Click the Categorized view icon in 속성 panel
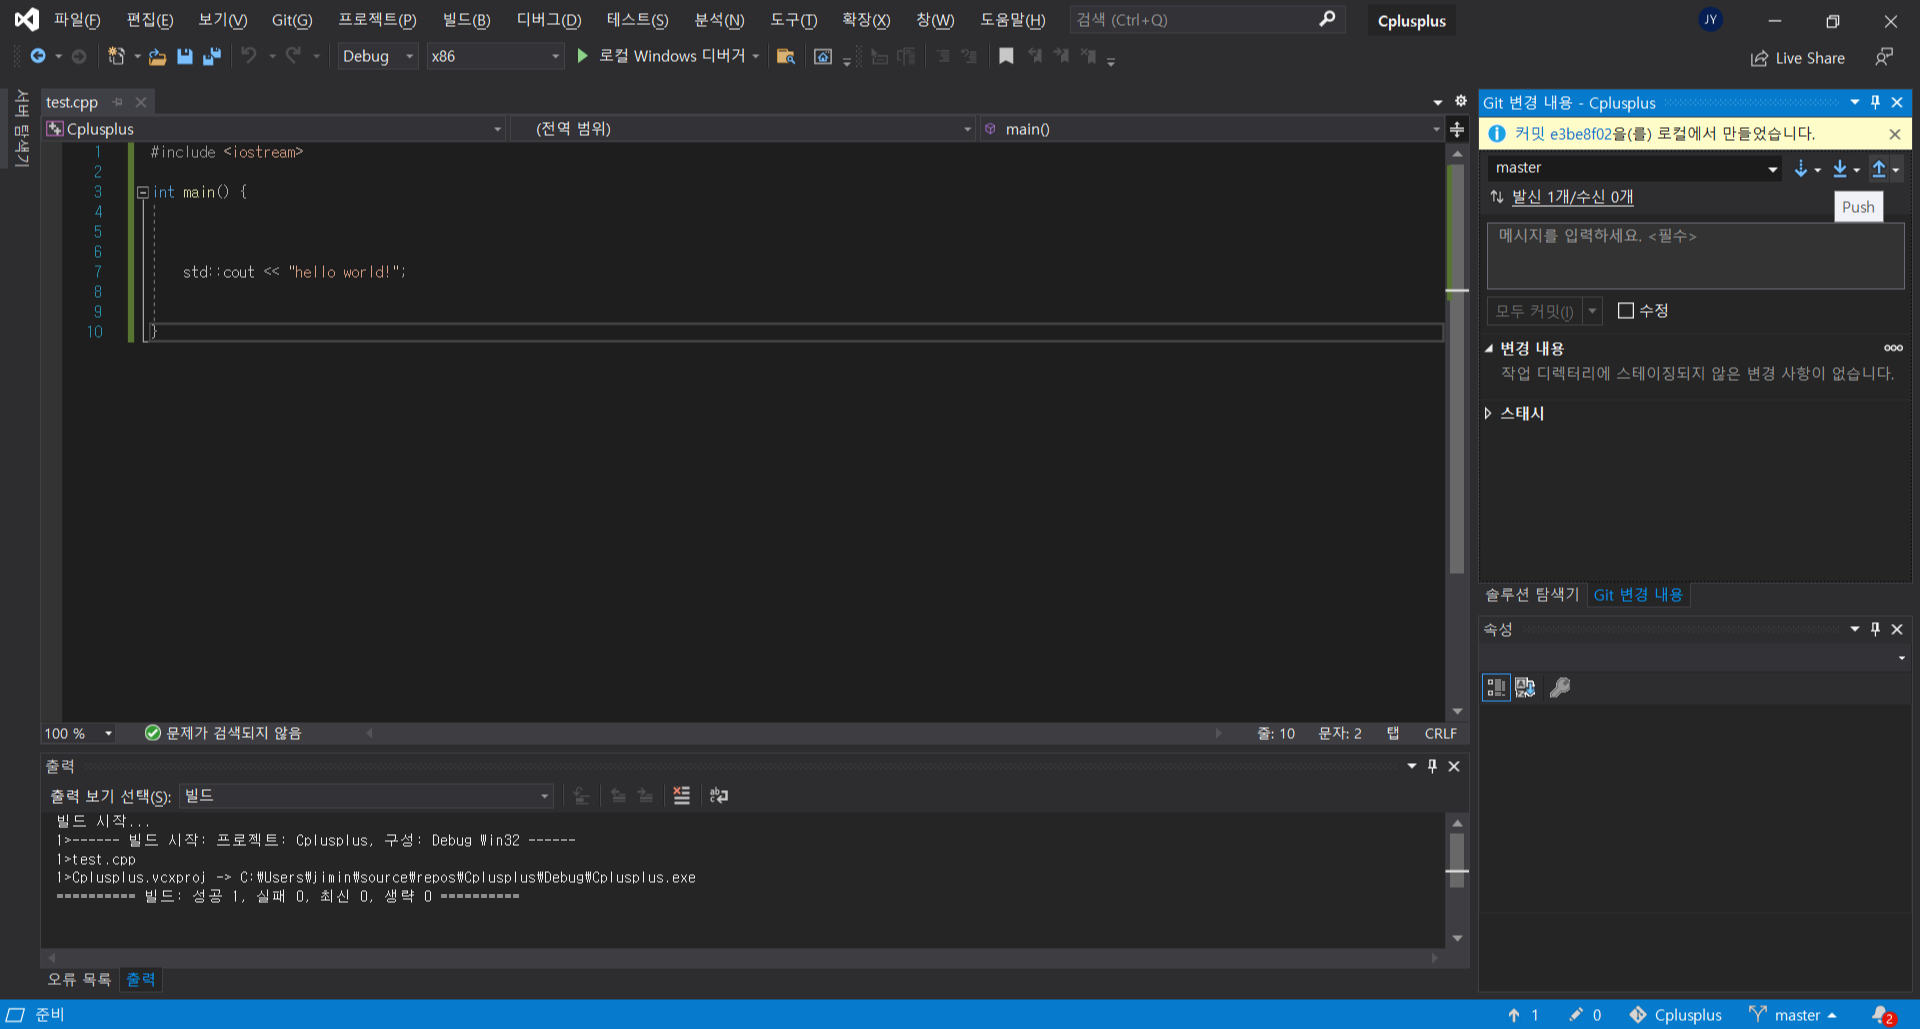The image size is (1920, 1029). tap(1496, 687)
